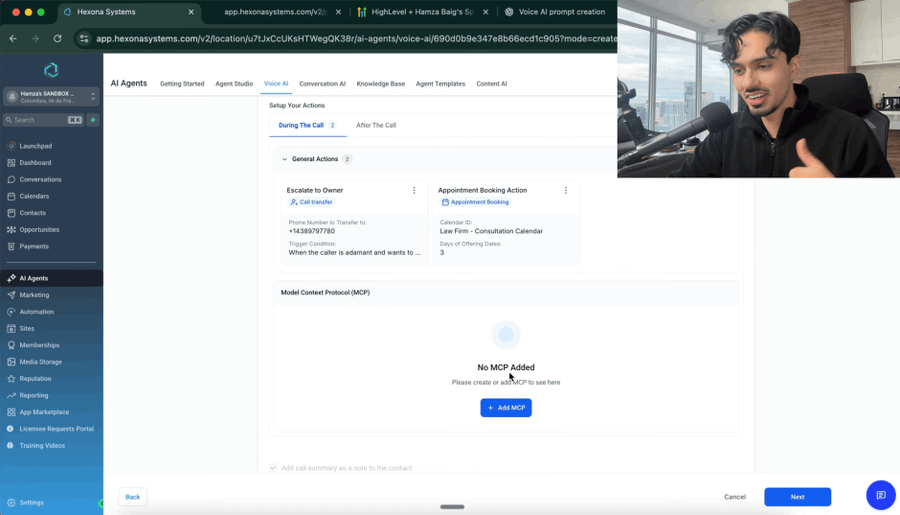Open Media Storage in the sidebar

pos(40,362)
